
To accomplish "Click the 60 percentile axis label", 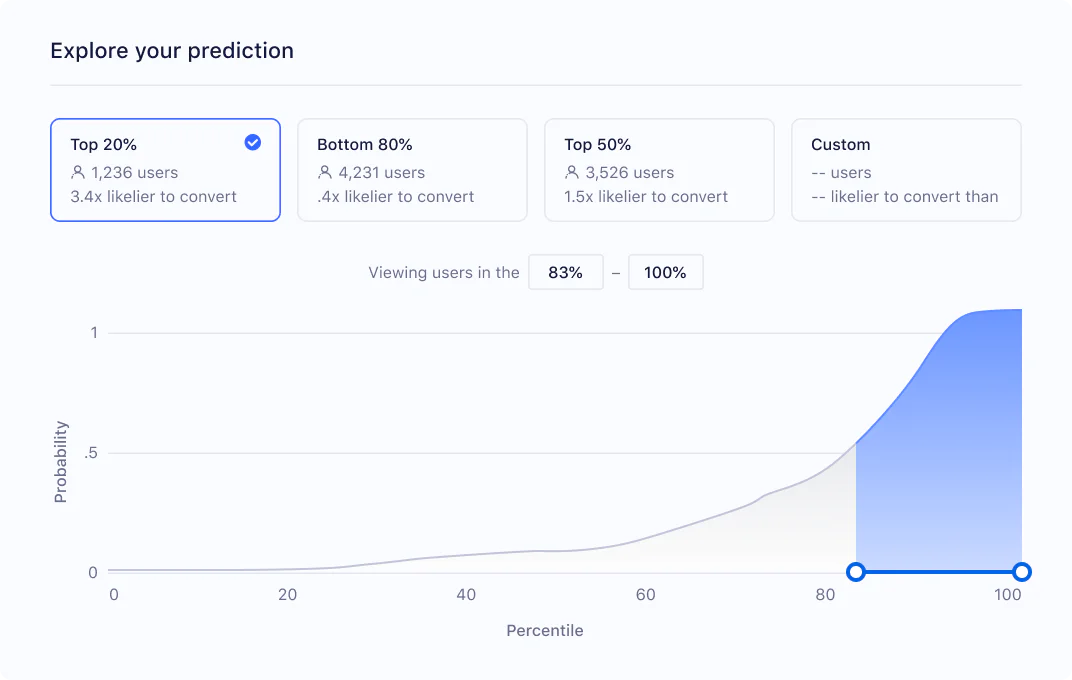I will (645, 595).
